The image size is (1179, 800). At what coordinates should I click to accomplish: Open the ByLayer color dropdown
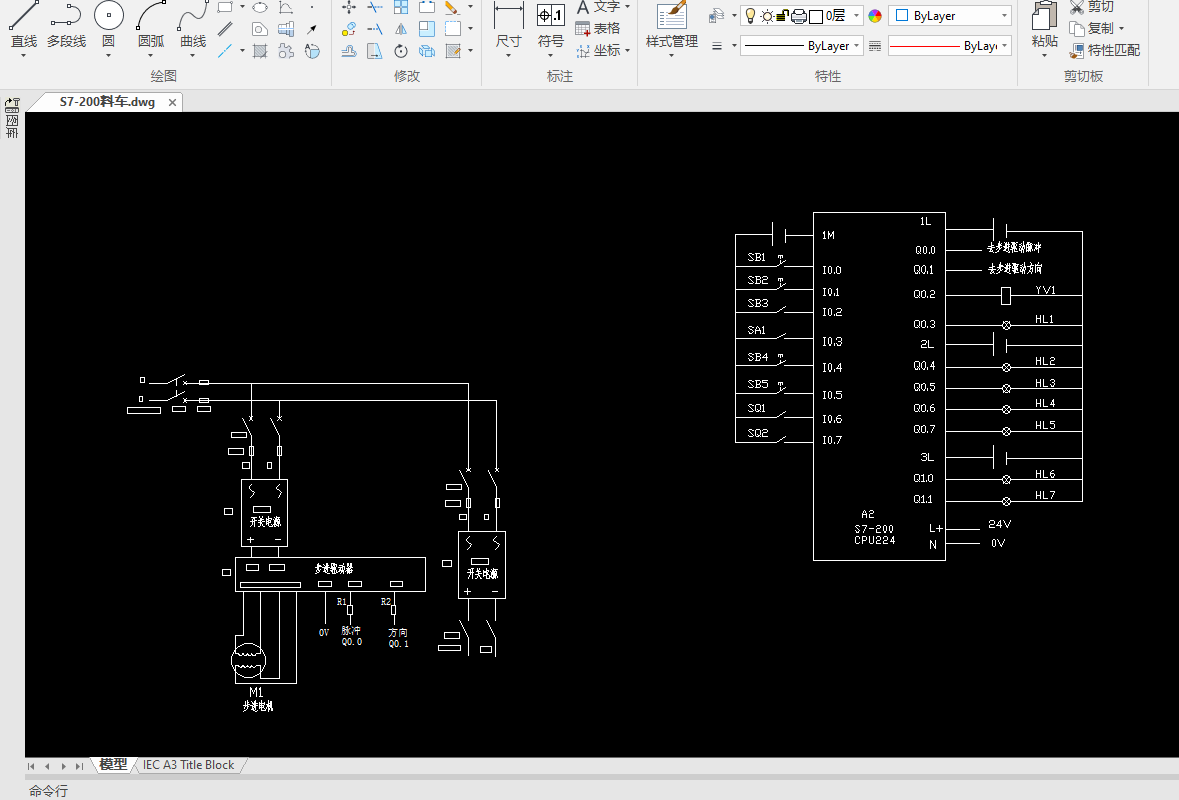point(950,16)
